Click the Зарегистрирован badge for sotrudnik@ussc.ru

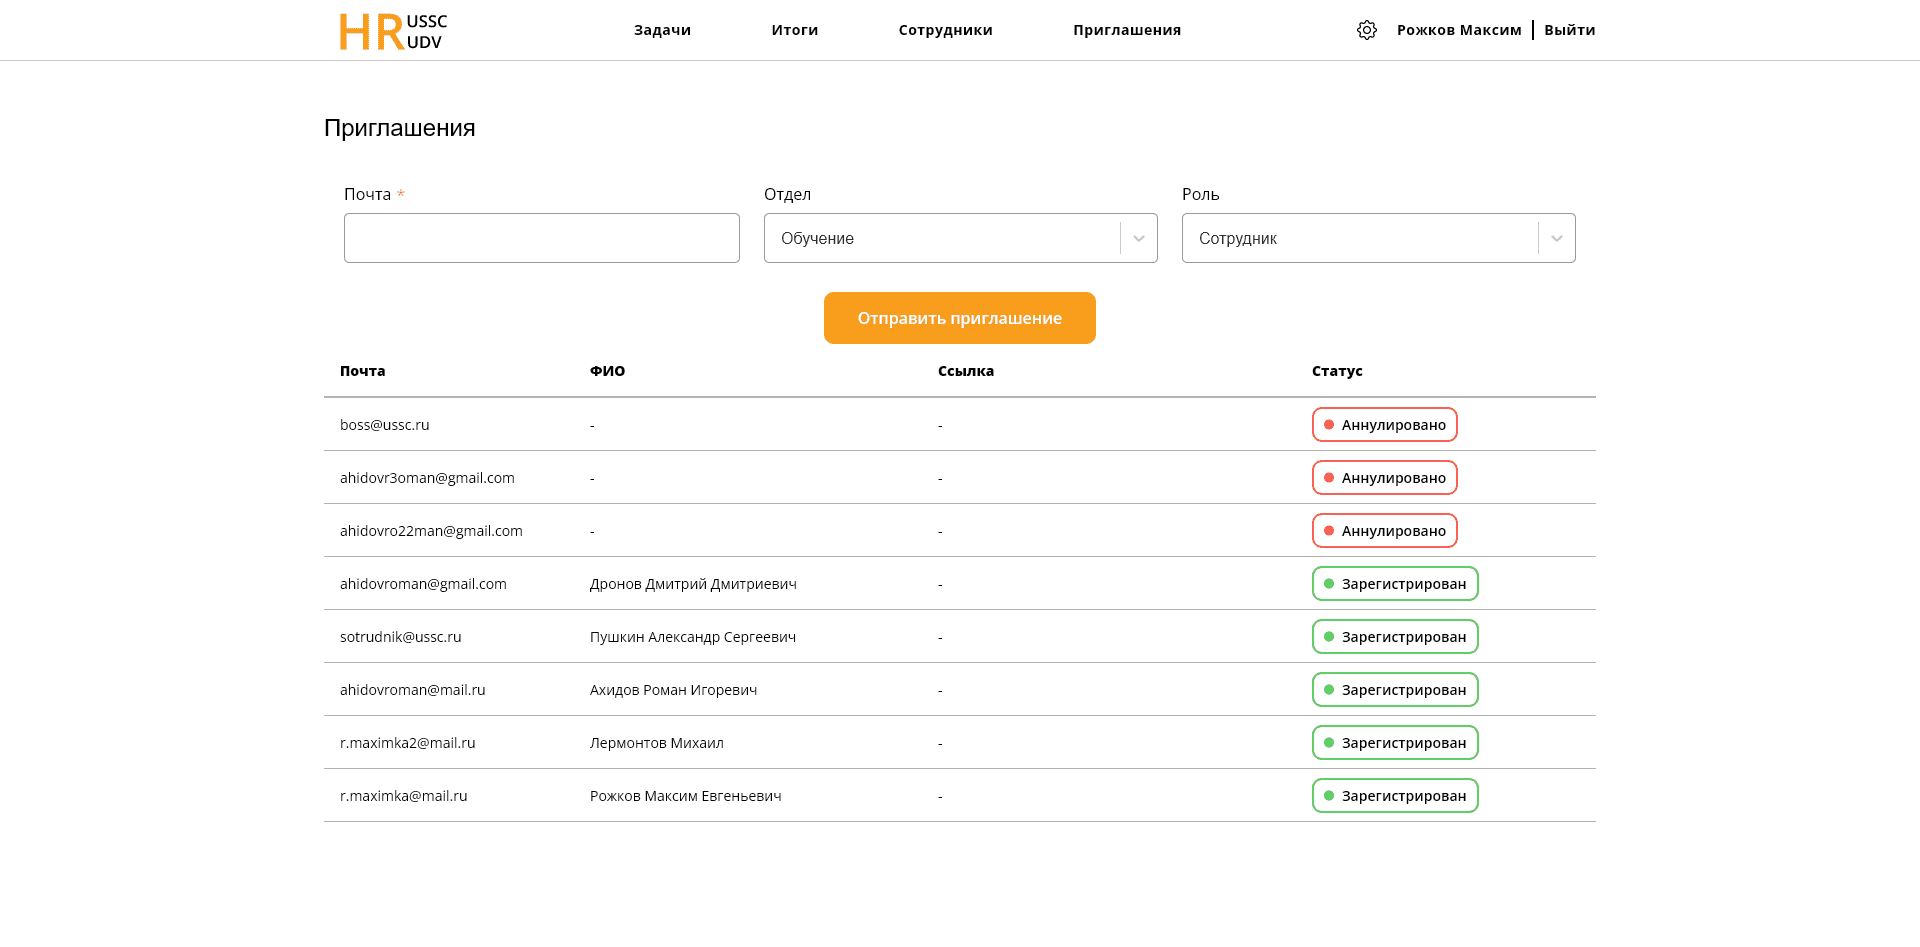pos(1395,637)
